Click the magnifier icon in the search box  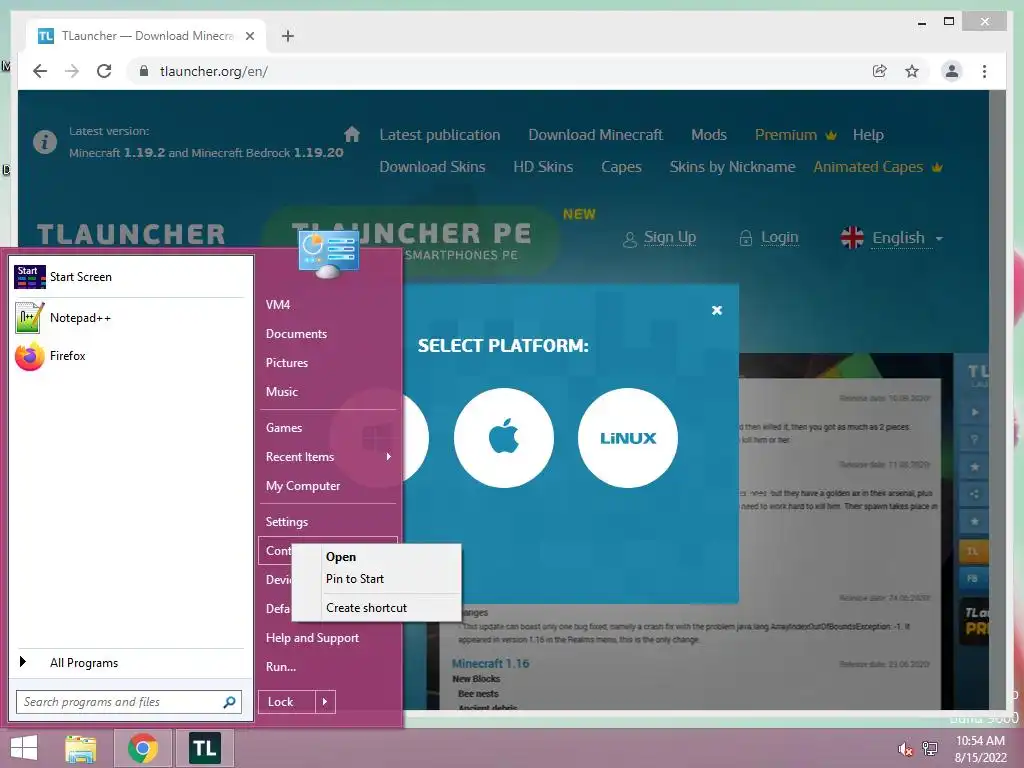tap(229, 702)
